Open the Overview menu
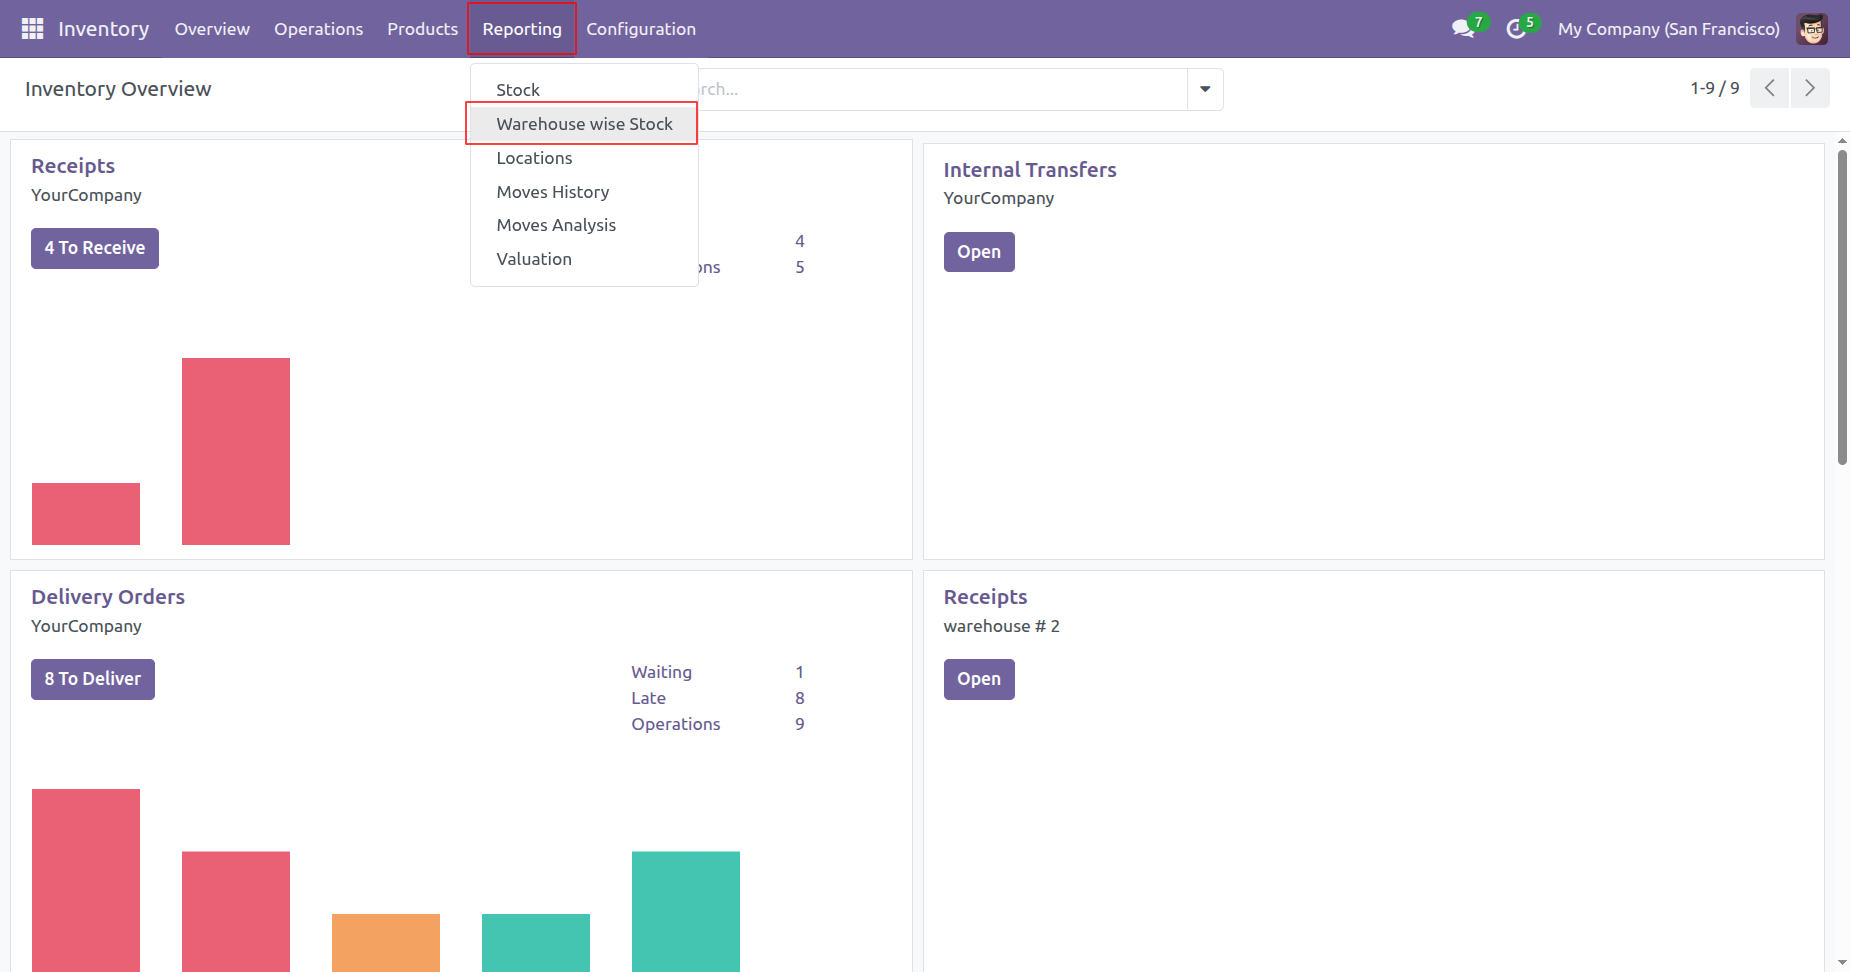The width and height of the screenshot is (1850, 972). click(212, 29)
